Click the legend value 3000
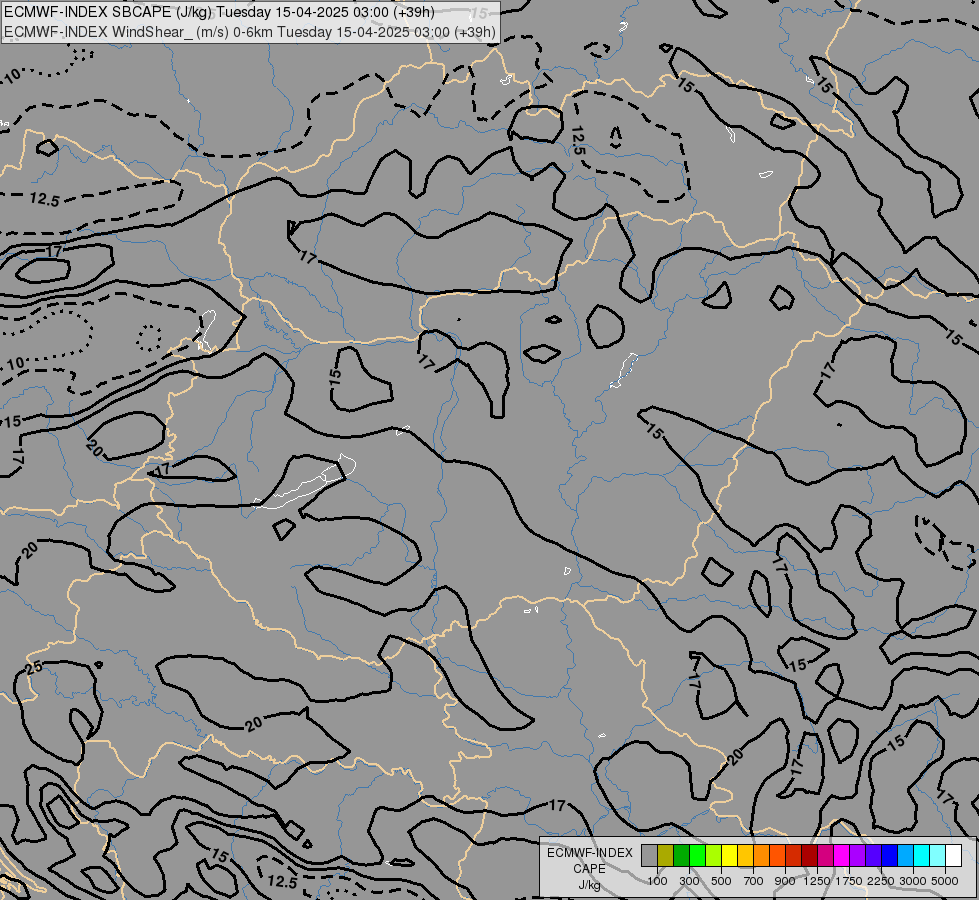The height and width of the screenshot is (900, 979). (x=913, y=881)
